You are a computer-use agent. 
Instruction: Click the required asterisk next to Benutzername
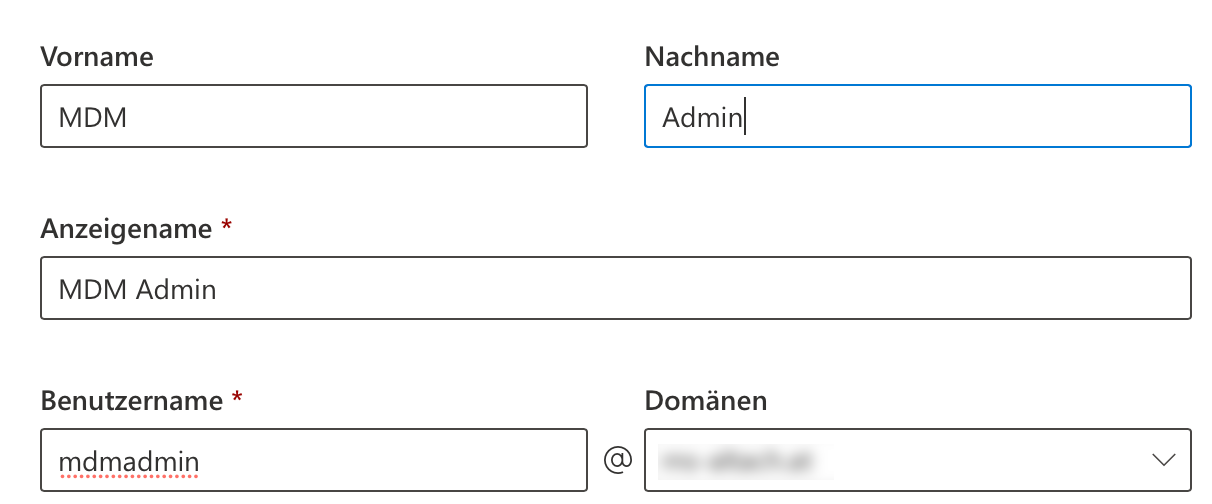click(237, 399)
